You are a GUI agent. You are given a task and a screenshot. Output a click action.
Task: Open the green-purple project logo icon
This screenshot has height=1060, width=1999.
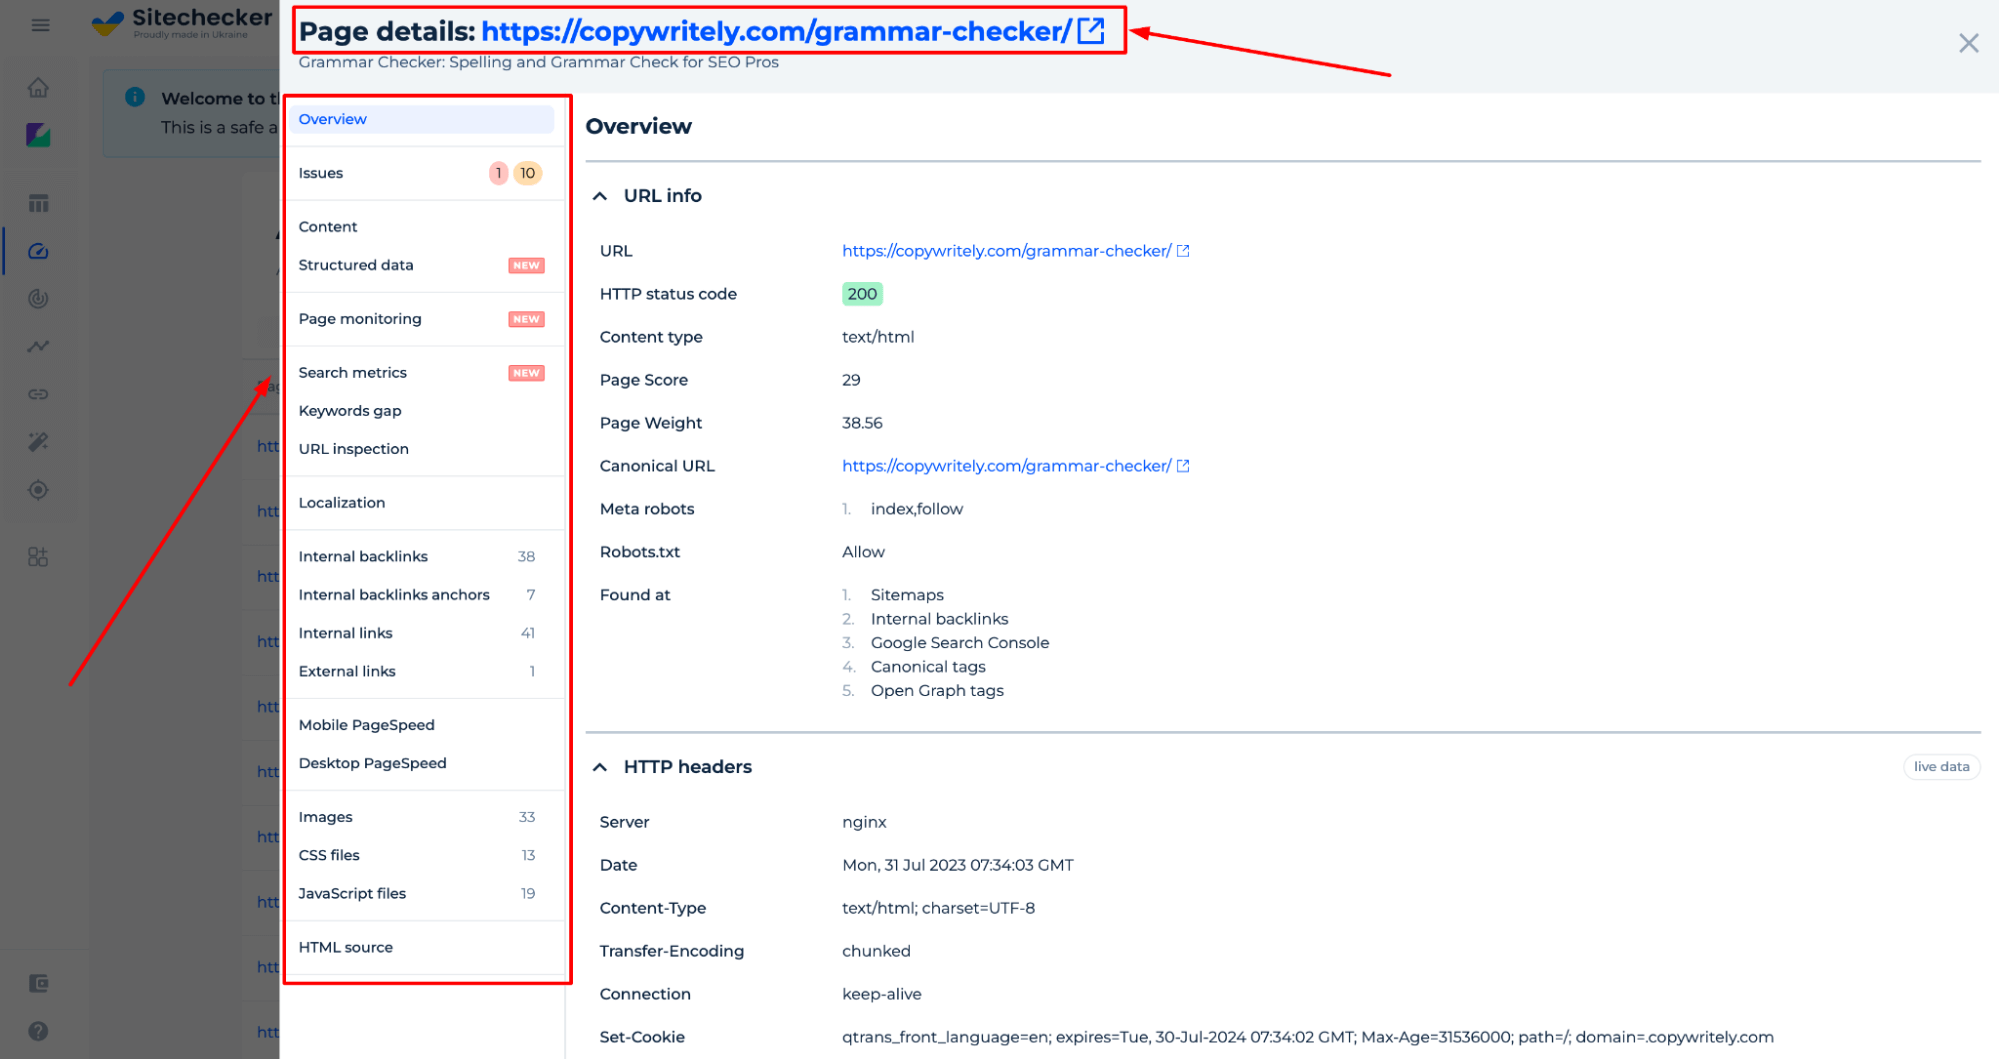[38, 135]
